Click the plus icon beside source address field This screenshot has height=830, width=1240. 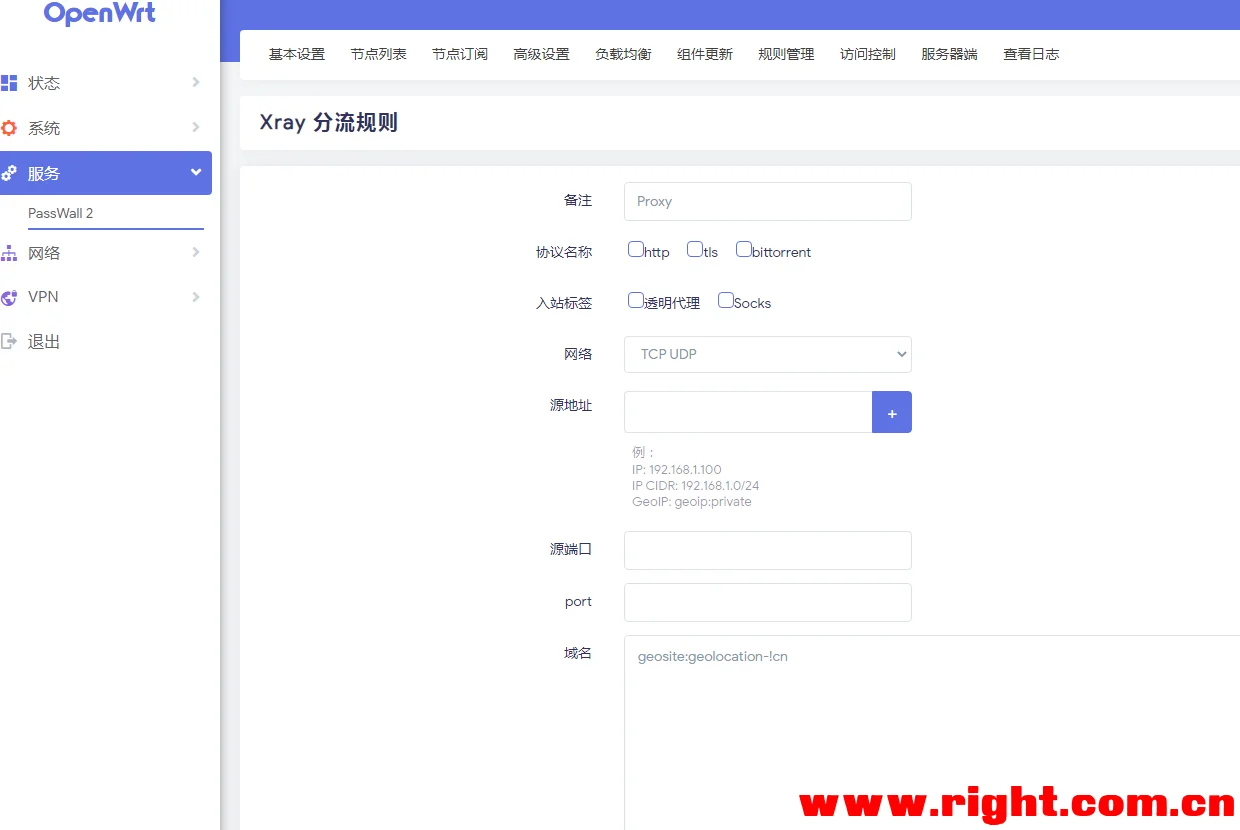[892, 413]
